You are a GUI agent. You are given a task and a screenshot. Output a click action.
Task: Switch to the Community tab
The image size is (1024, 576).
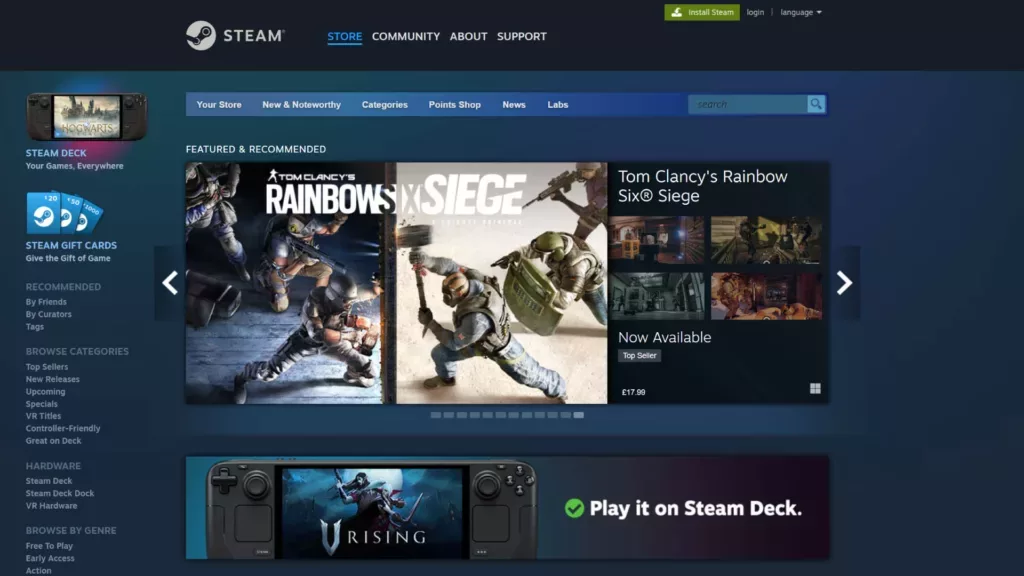(405, 36)
